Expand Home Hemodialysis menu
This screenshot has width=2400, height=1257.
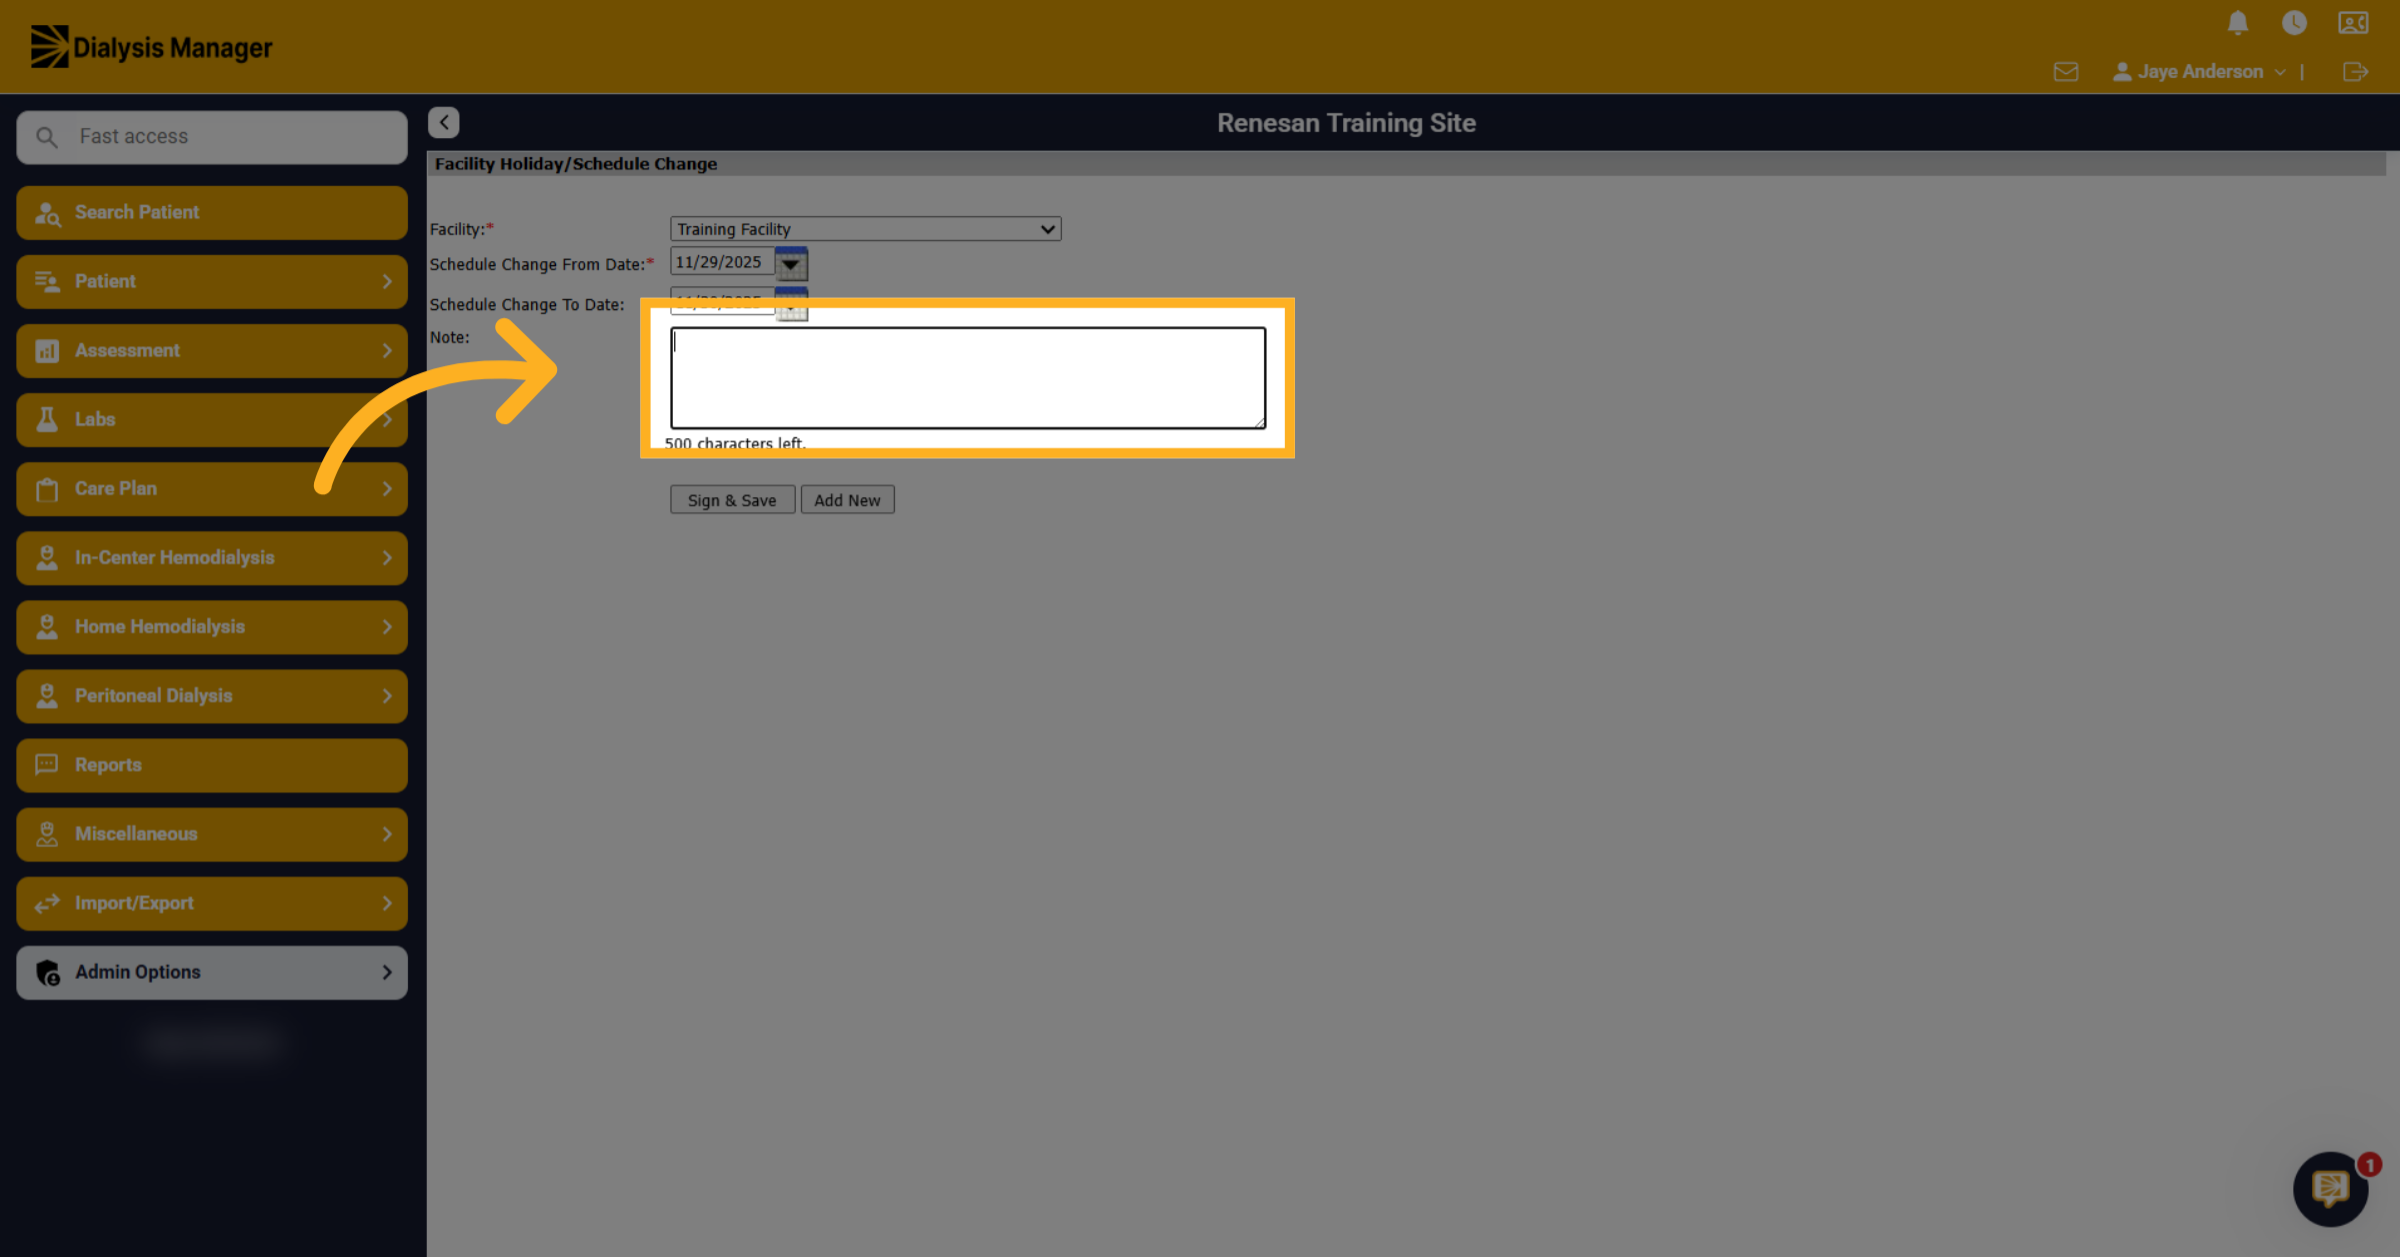point(212,626)
